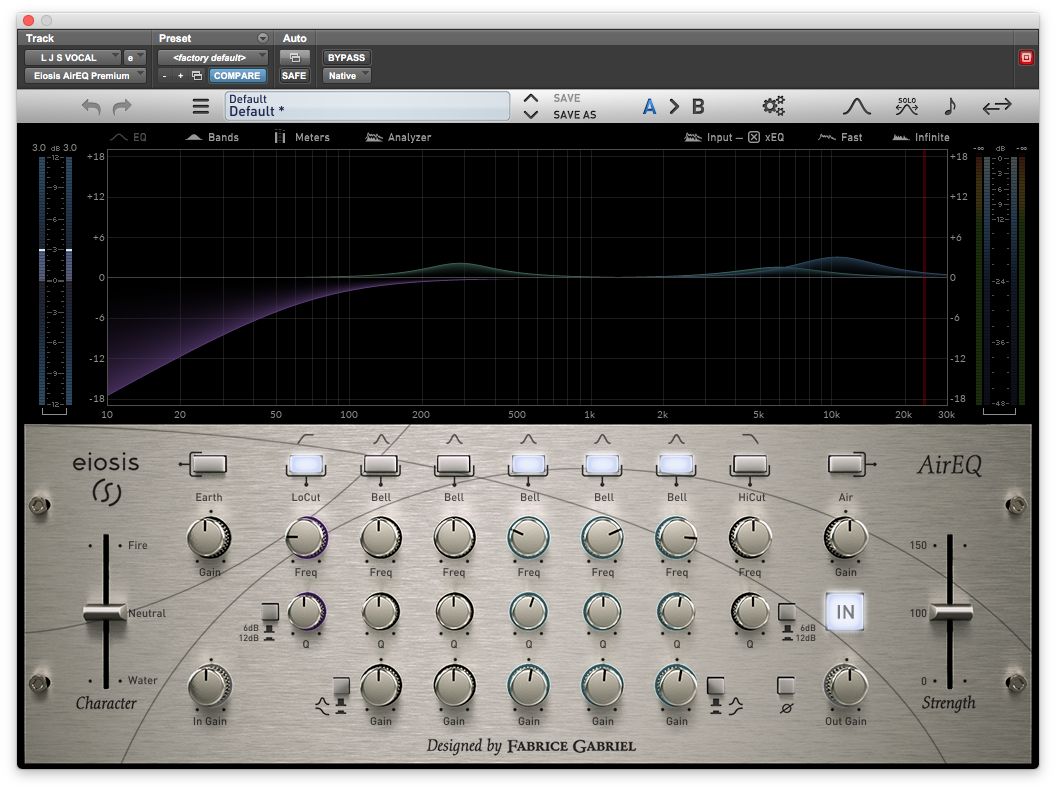This screenshot has height=790, width=1056.
Task: Toggle the HiCut band switch
Action: (750, 464)
